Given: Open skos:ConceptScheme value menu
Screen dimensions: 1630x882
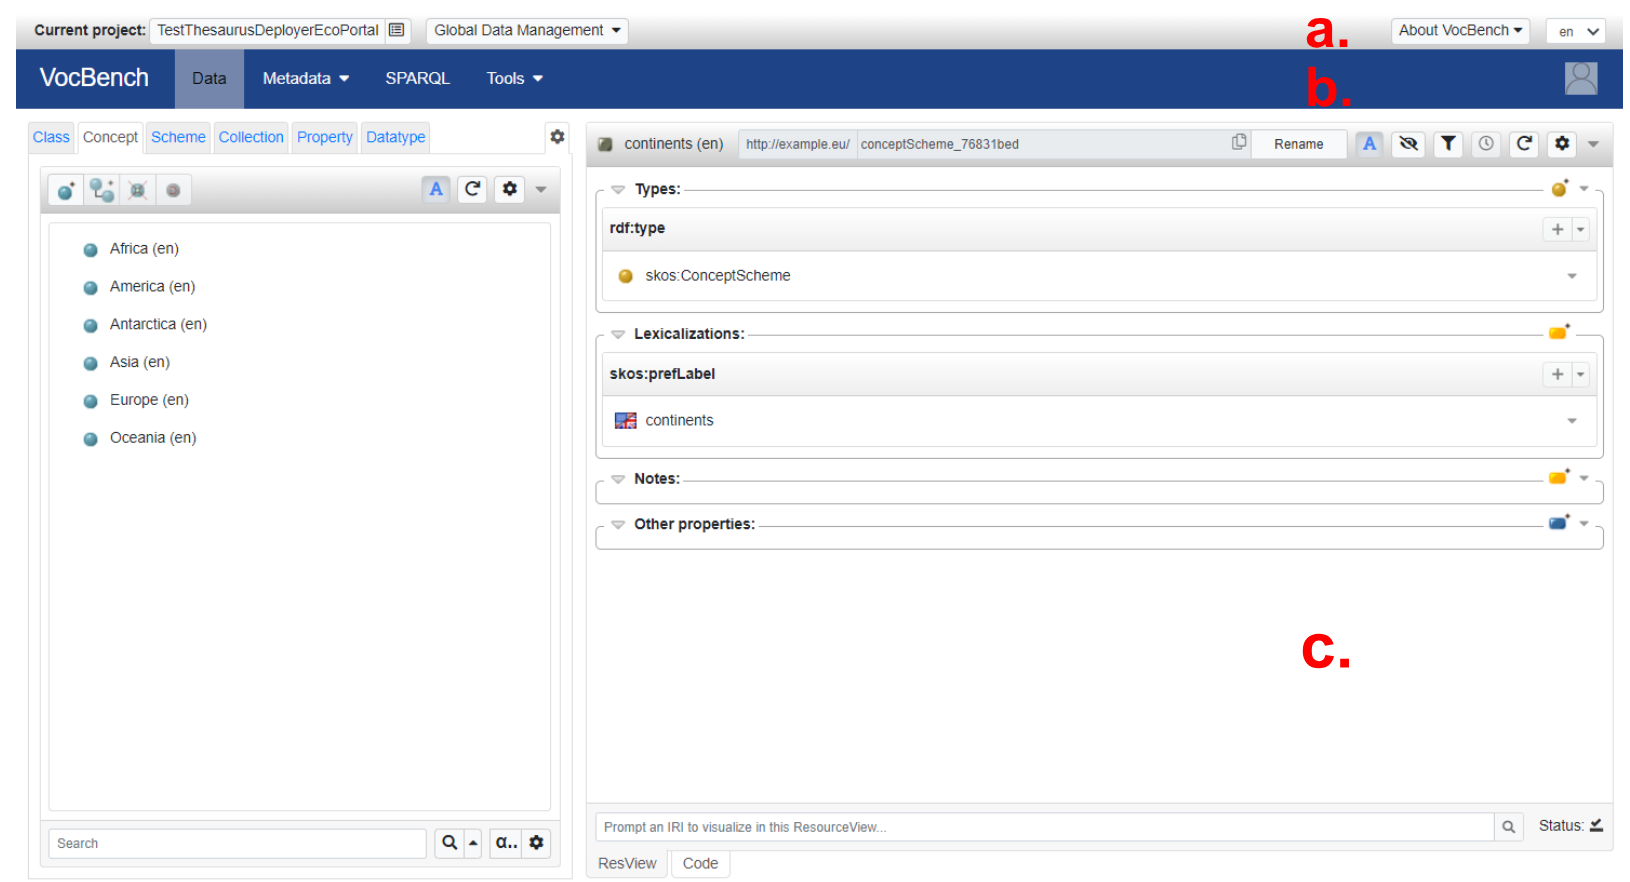Looking at the screenshot, I should [1572, 276].
